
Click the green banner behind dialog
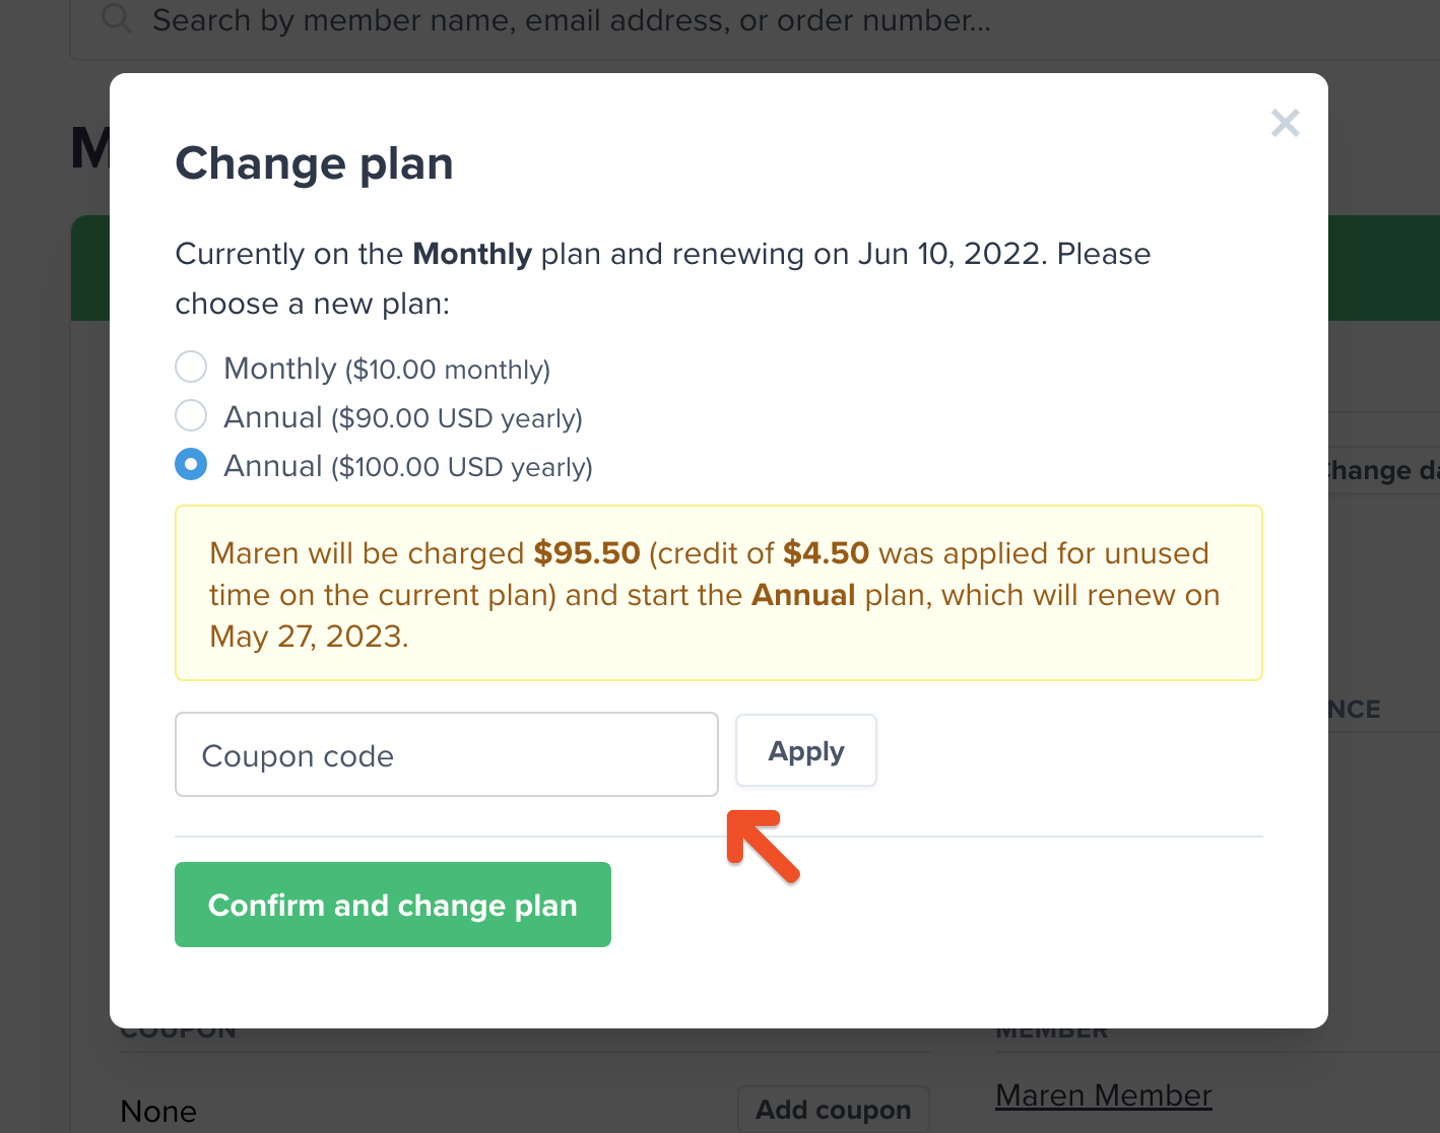click(x=1384, y=268)
